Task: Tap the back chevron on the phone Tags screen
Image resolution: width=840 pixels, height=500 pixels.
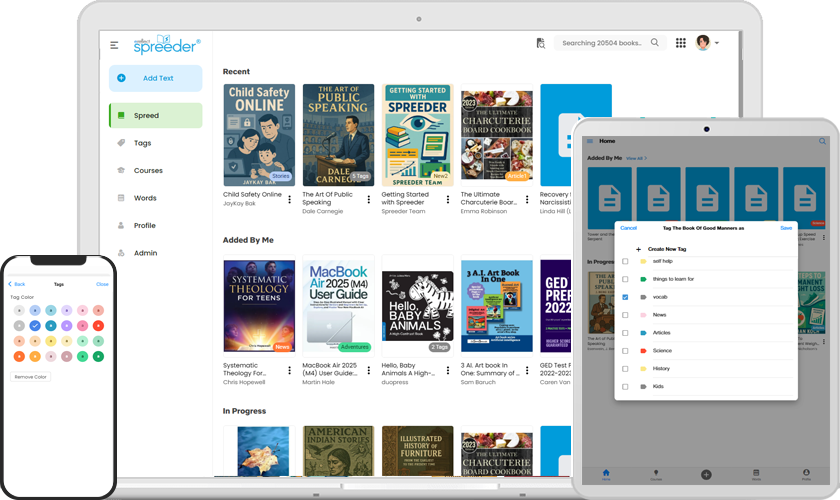Action: [10, 284]
